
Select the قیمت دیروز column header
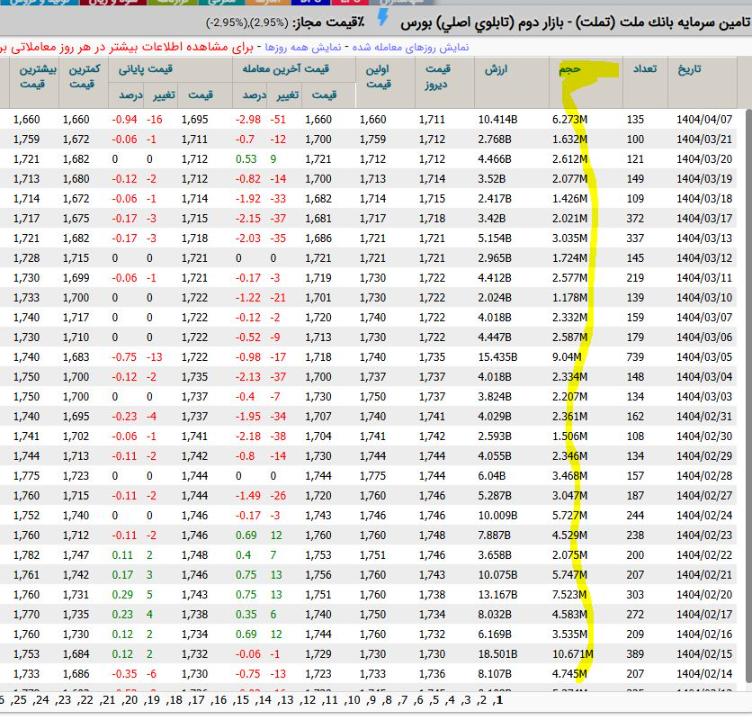pos(438,78)
